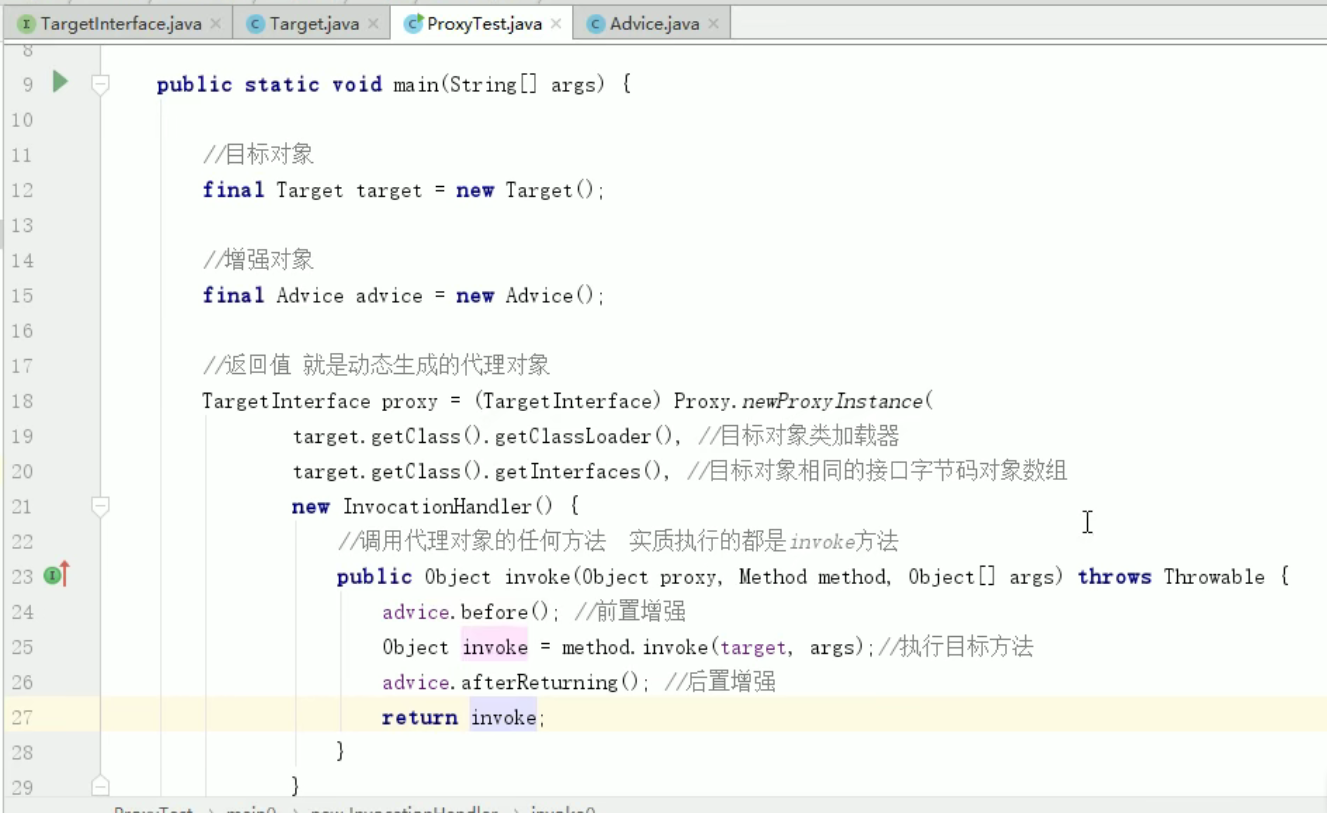Run main with the green arrow on line 9
The image size is (1327, 813).
(x=60, y=82)
